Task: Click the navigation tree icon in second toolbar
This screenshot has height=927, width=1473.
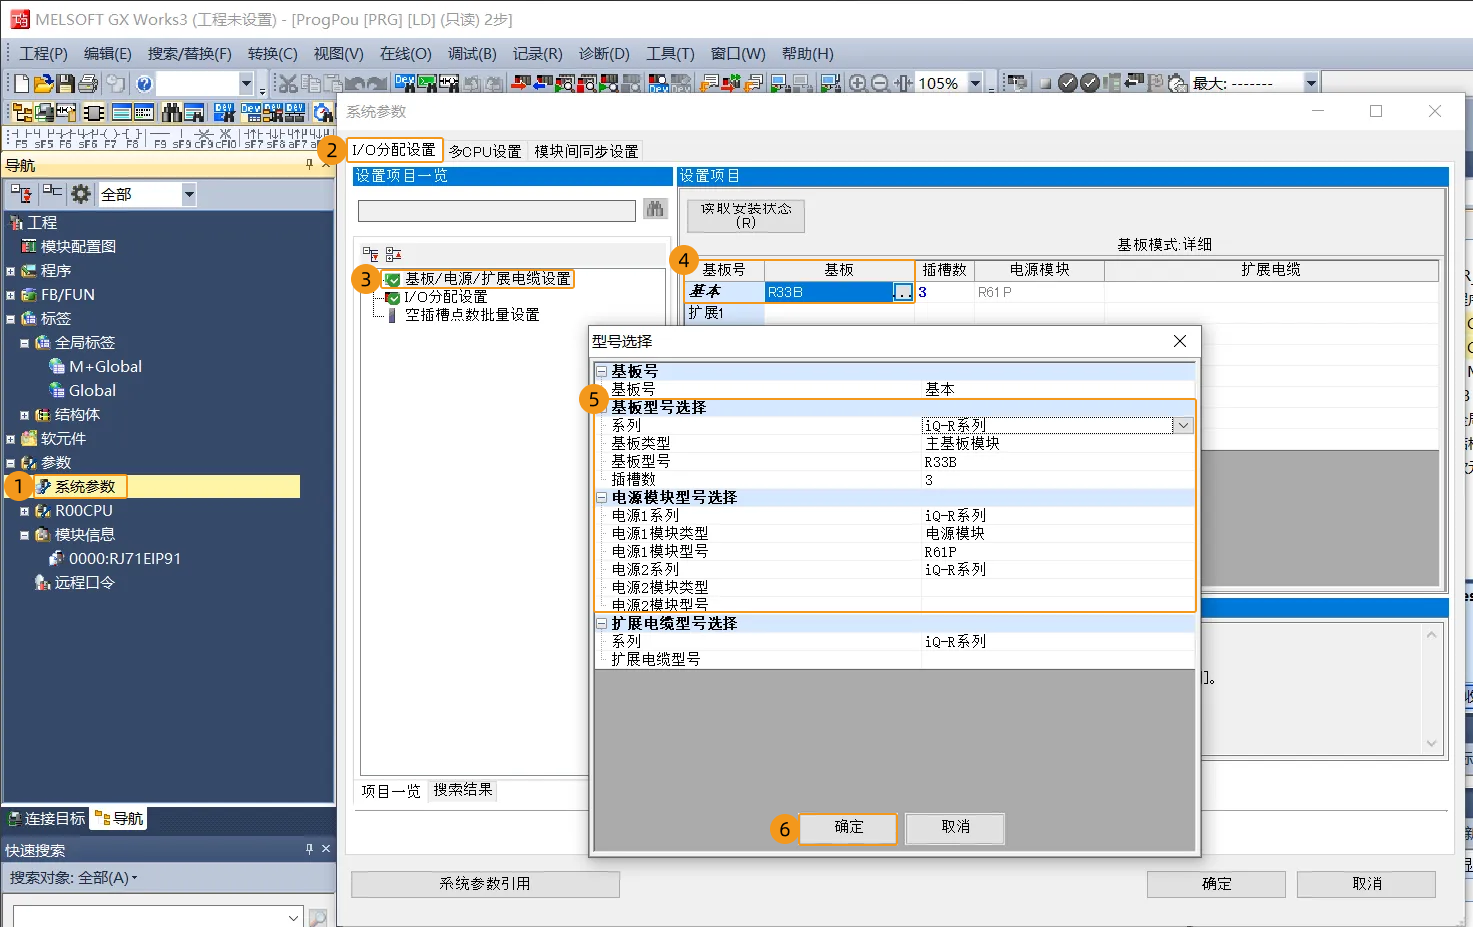Action: 21,112
